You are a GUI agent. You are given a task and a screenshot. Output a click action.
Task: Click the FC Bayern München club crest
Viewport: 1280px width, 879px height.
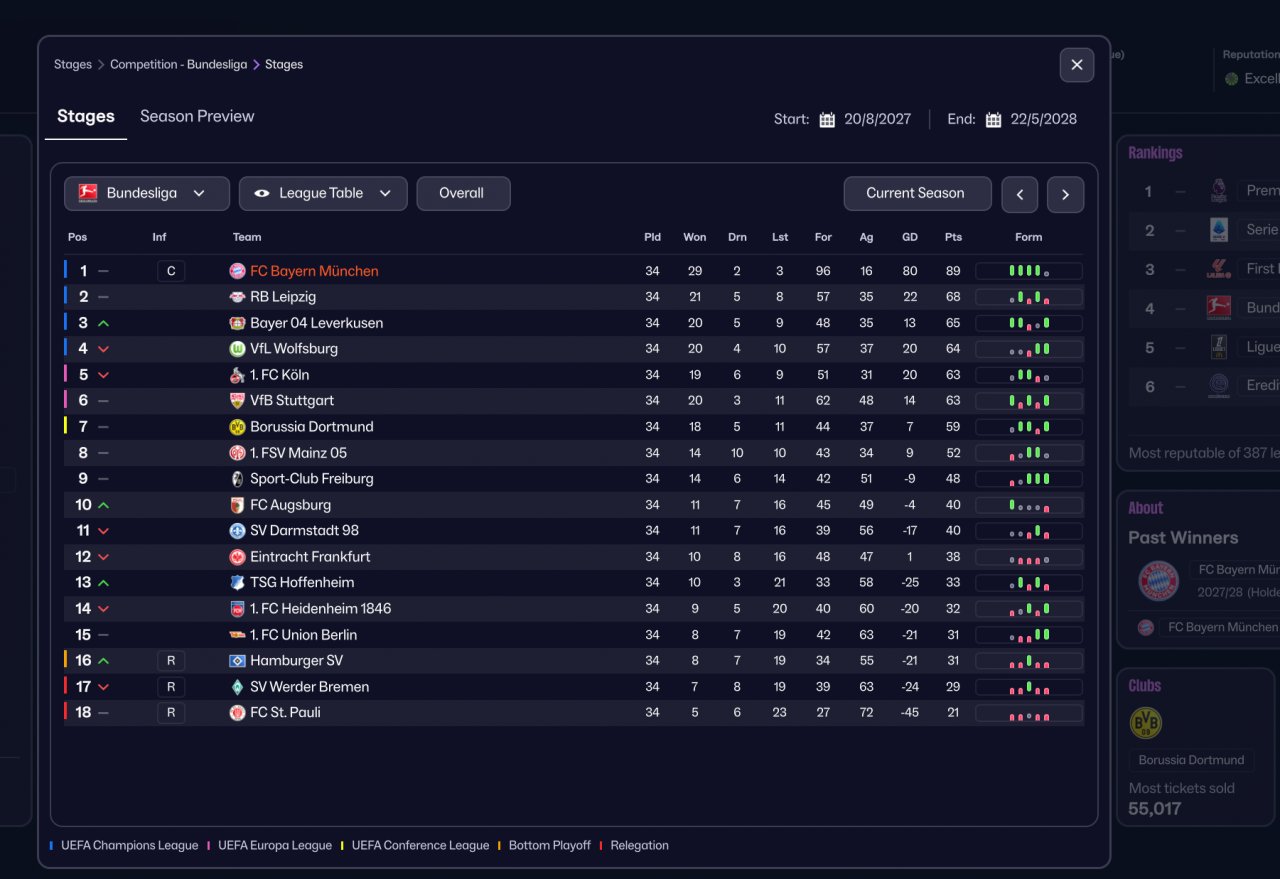(237, 271)
